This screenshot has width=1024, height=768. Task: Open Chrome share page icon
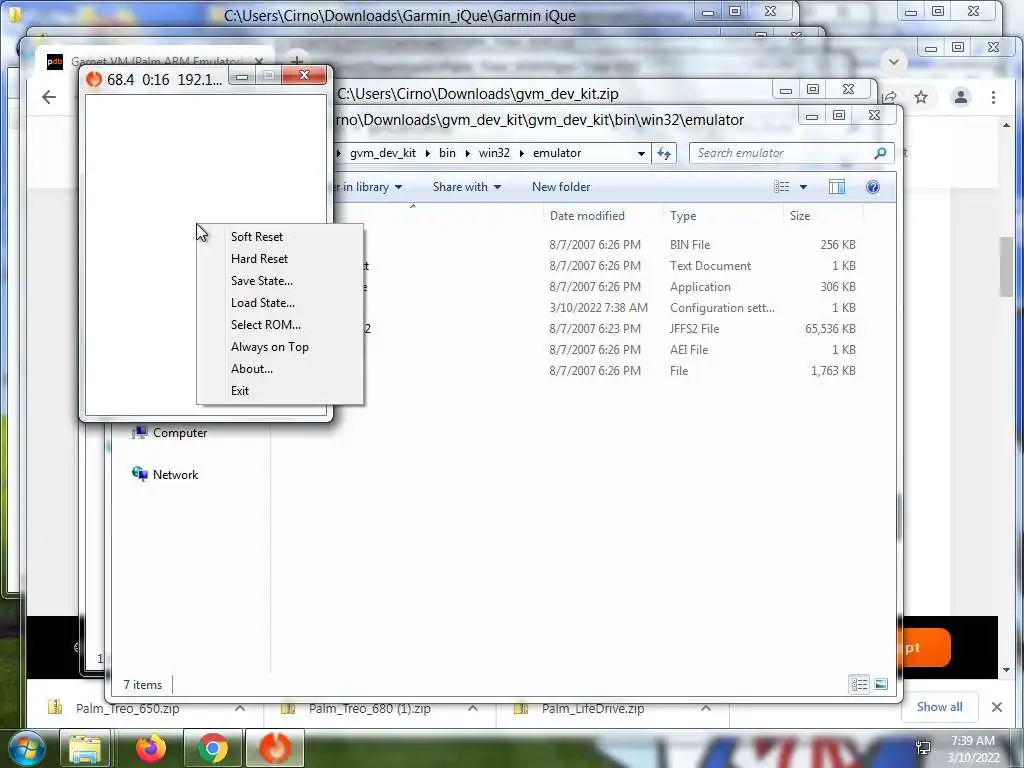tap(890, 97)
